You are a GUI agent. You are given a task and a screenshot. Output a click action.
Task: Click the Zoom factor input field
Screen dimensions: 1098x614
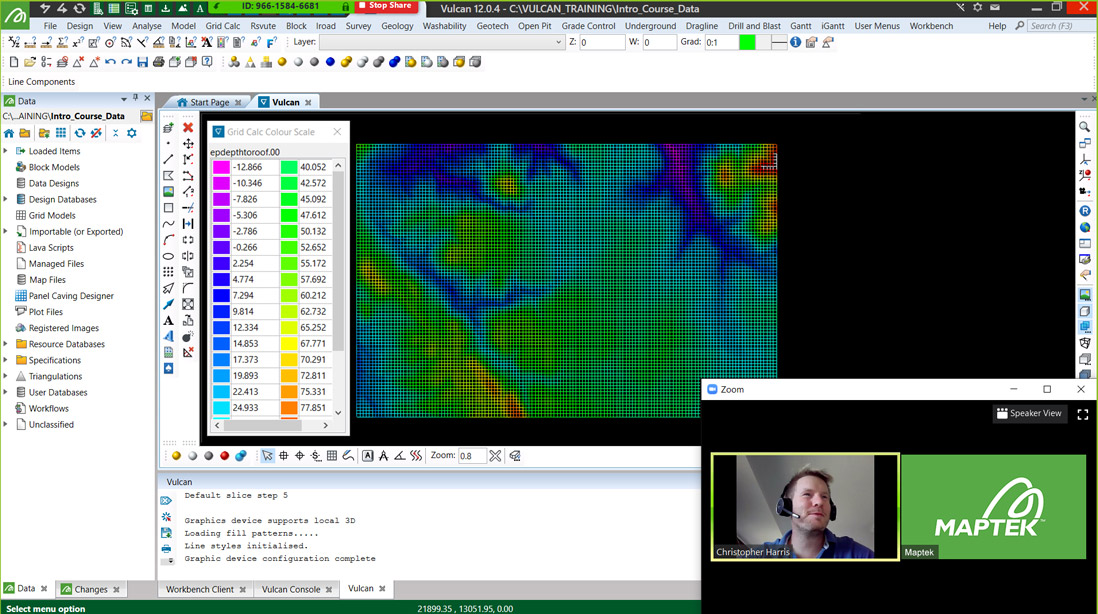point(471,456)
